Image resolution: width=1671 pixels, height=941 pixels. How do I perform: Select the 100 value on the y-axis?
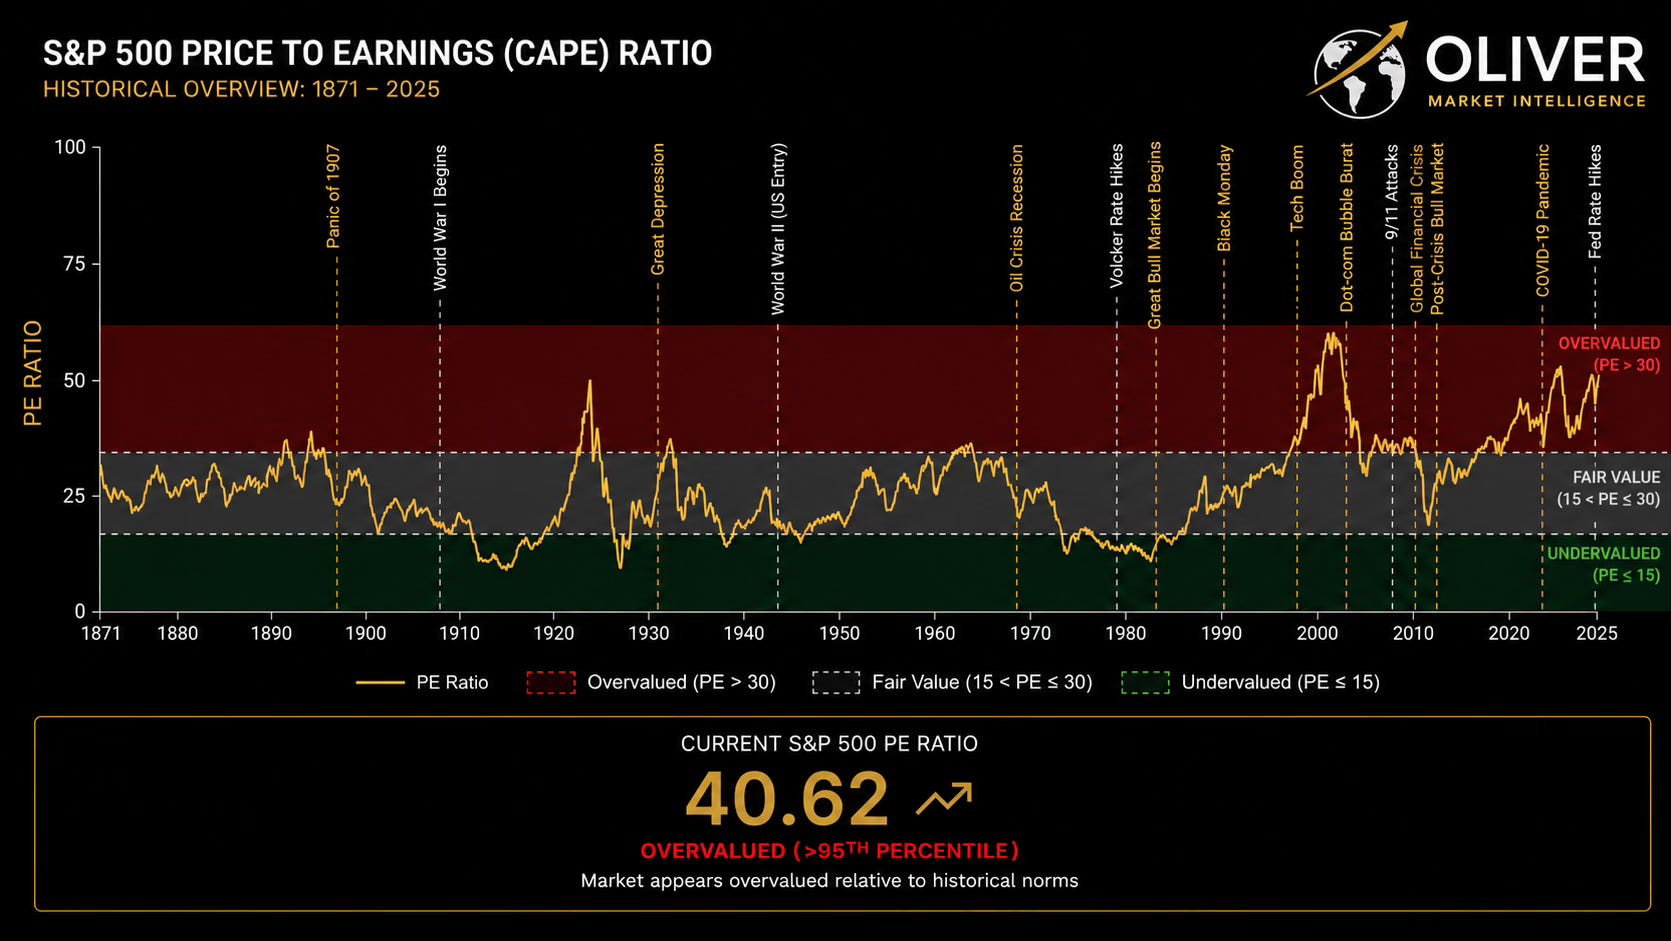pos(70,147)
